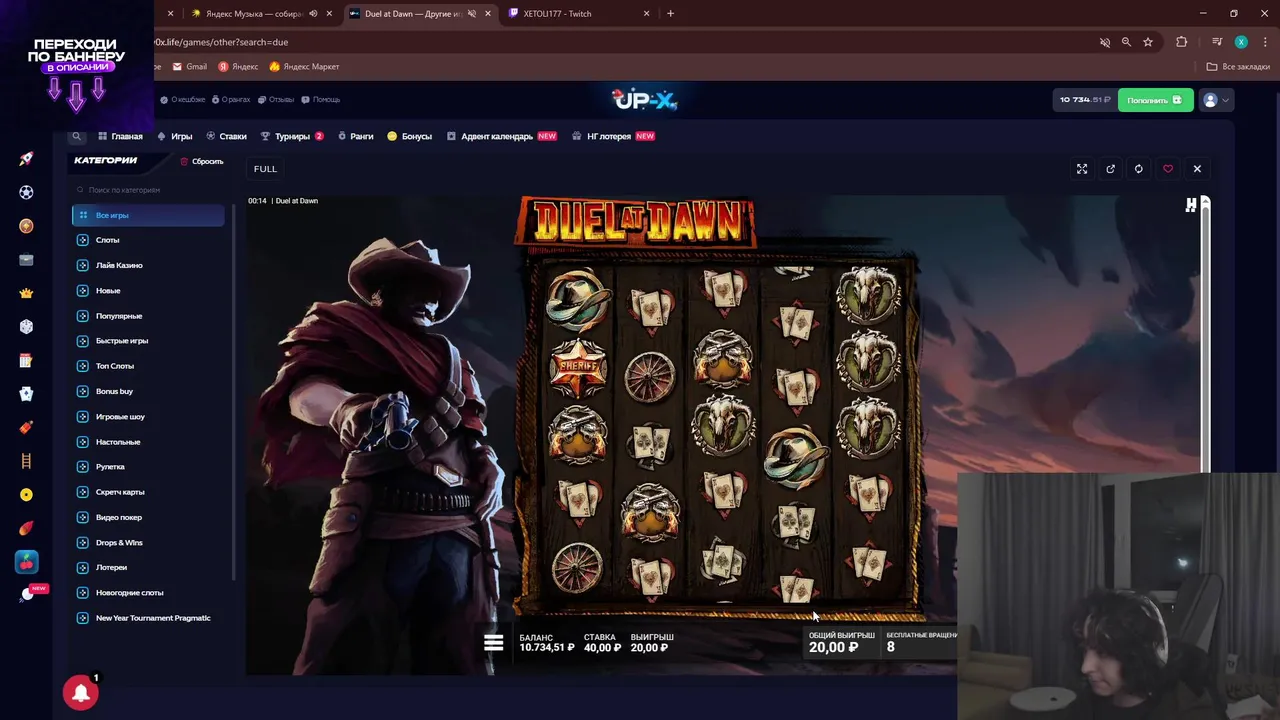Select the Рулетка category
This screenshot has height=720, width=1280.
[148, 467]
